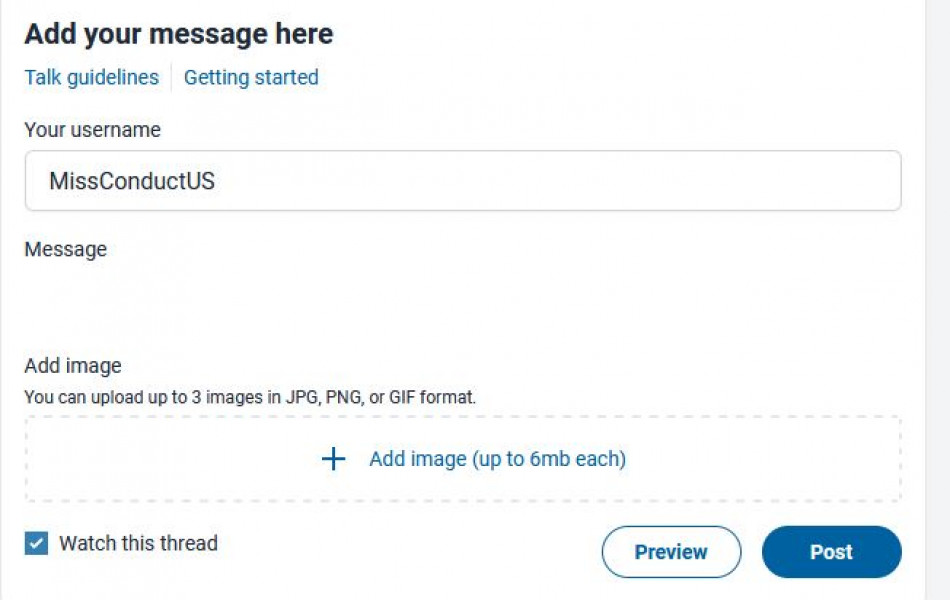Screen dimensions: 950x600
Task: Submit the message with the Post button
Action: pos(831,552)
